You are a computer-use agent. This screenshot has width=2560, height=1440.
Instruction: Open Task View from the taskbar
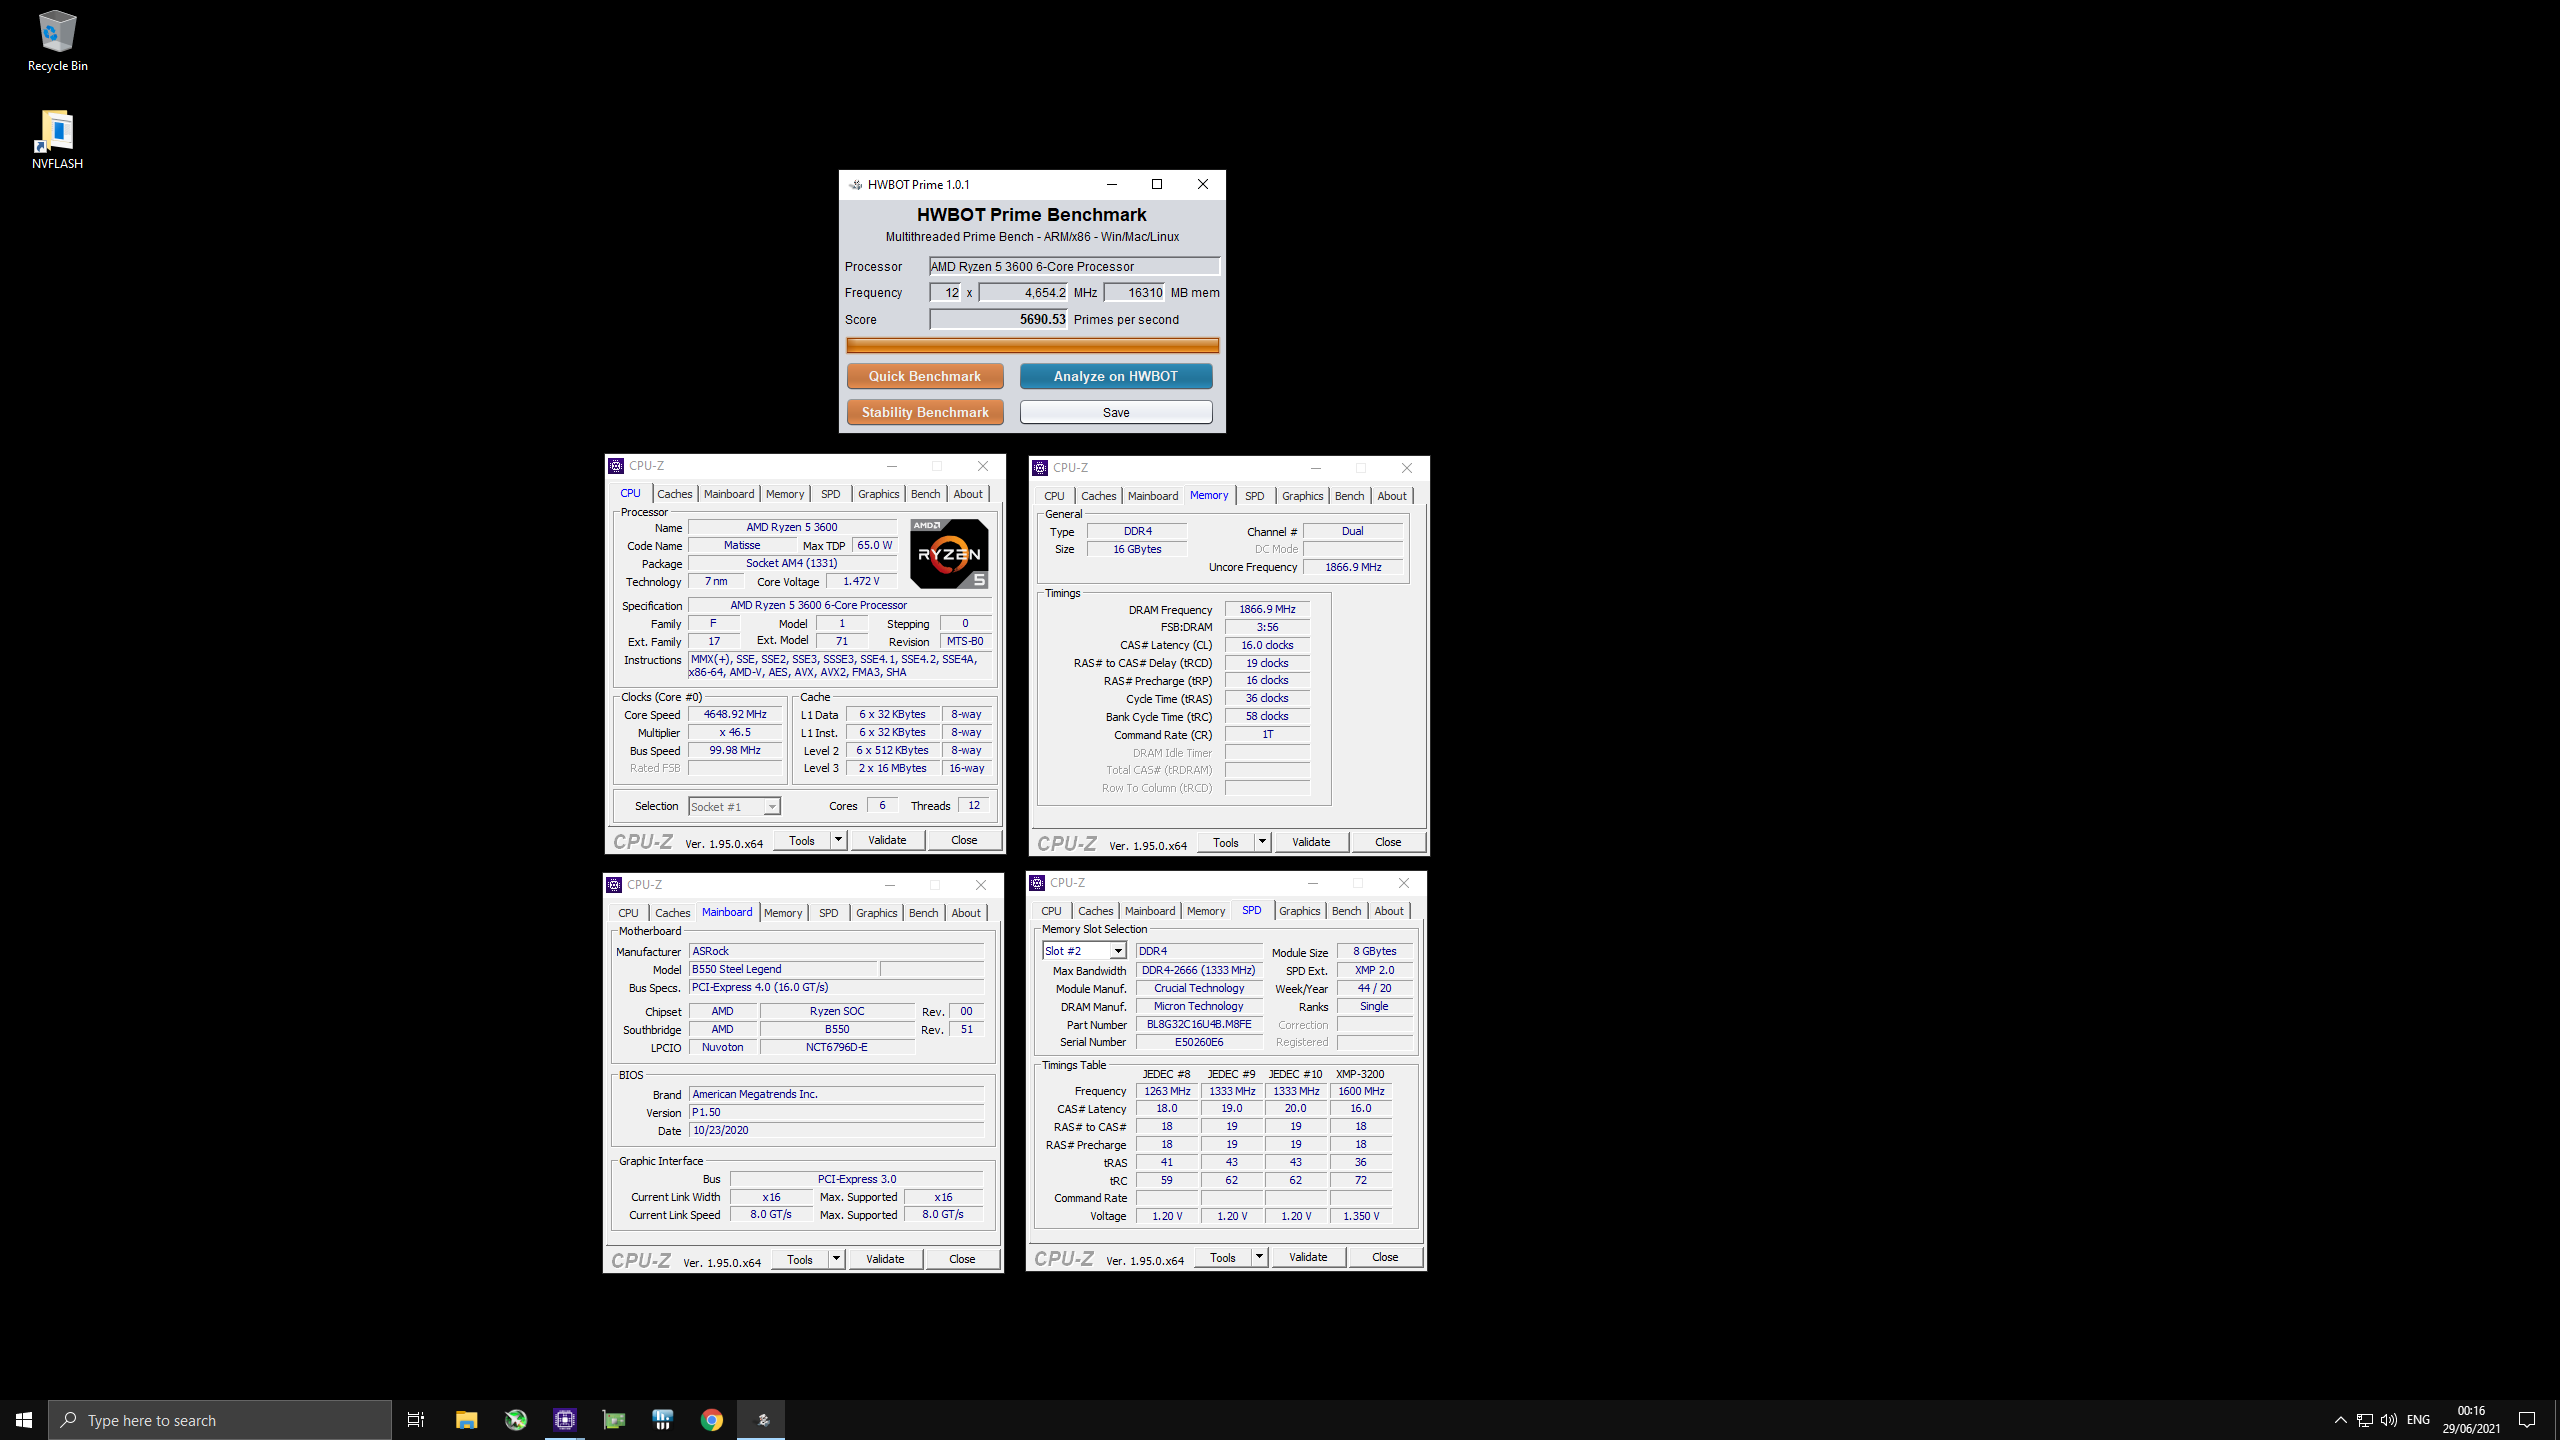416,1420
